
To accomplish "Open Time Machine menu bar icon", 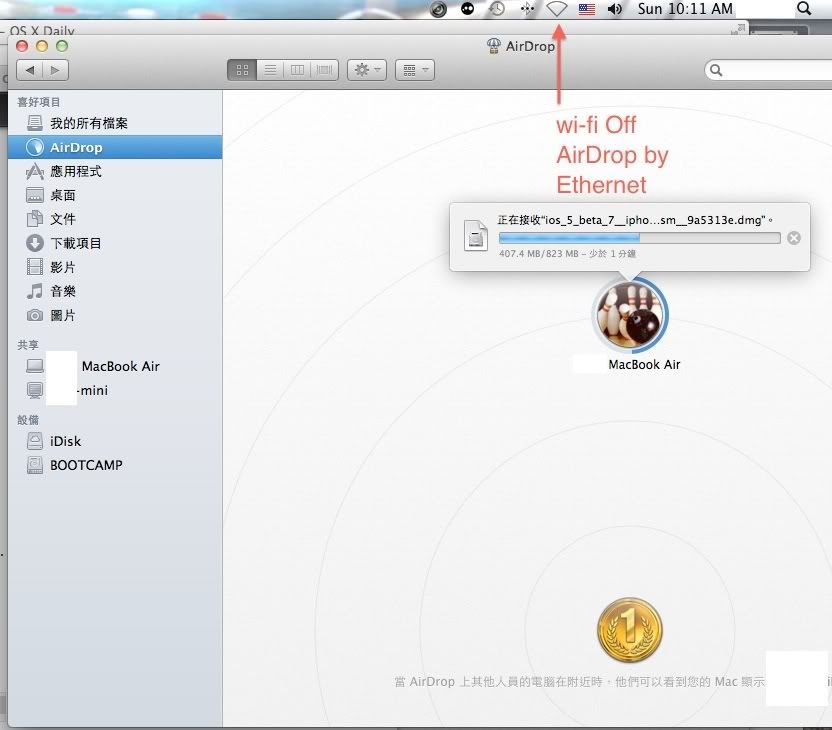I will pos(497,9).
